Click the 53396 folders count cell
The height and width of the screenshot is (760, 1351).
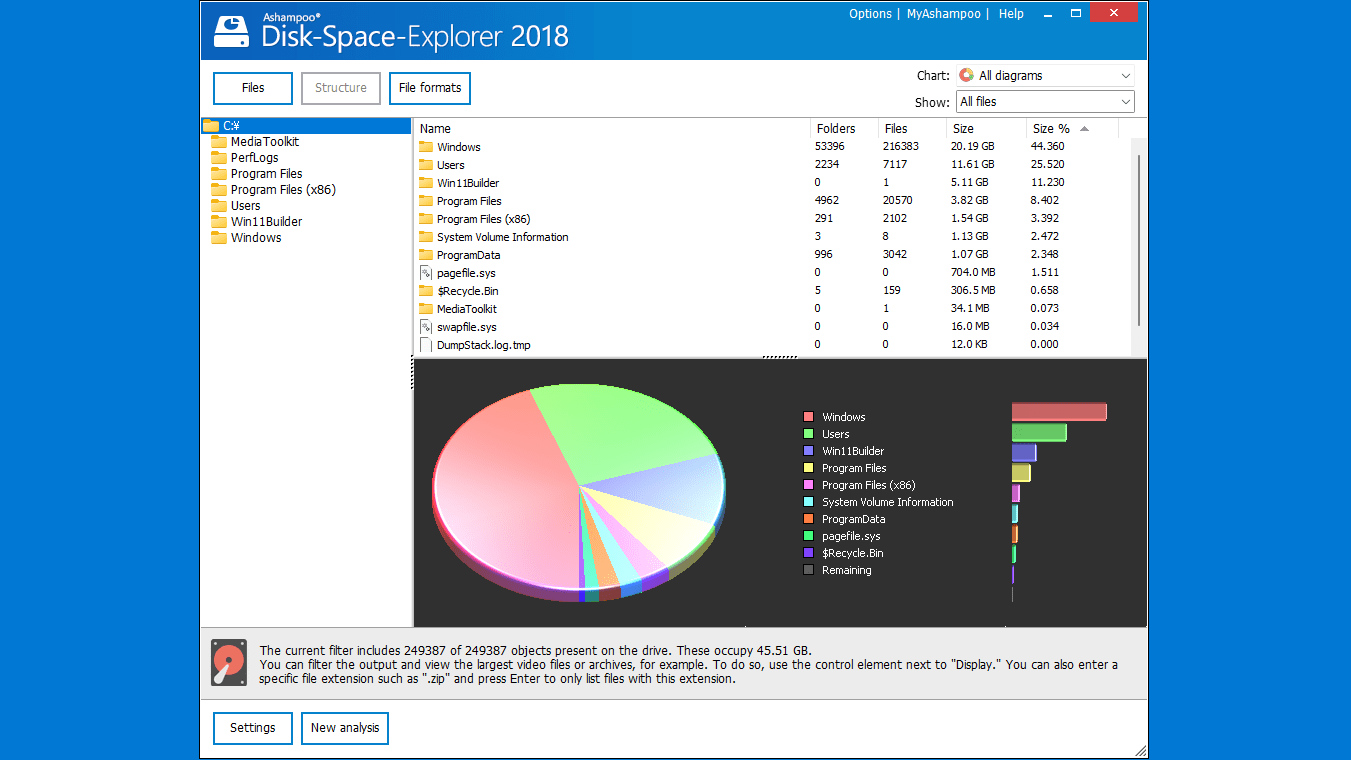(829, 147)
